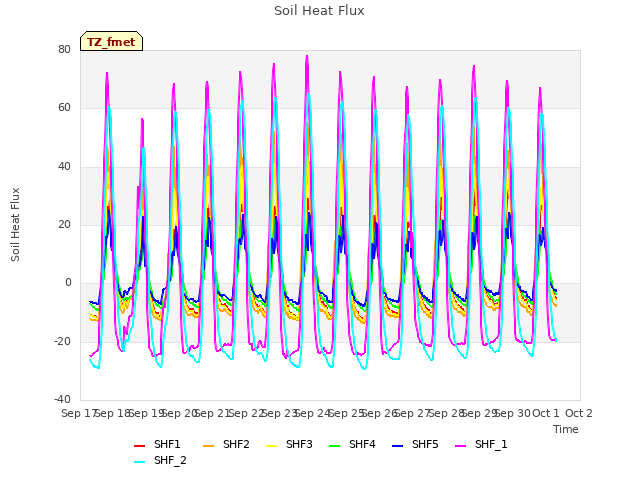Click the green SHF4 legend swatch
This screenshot has width=640, height=480.
point(335,446)
